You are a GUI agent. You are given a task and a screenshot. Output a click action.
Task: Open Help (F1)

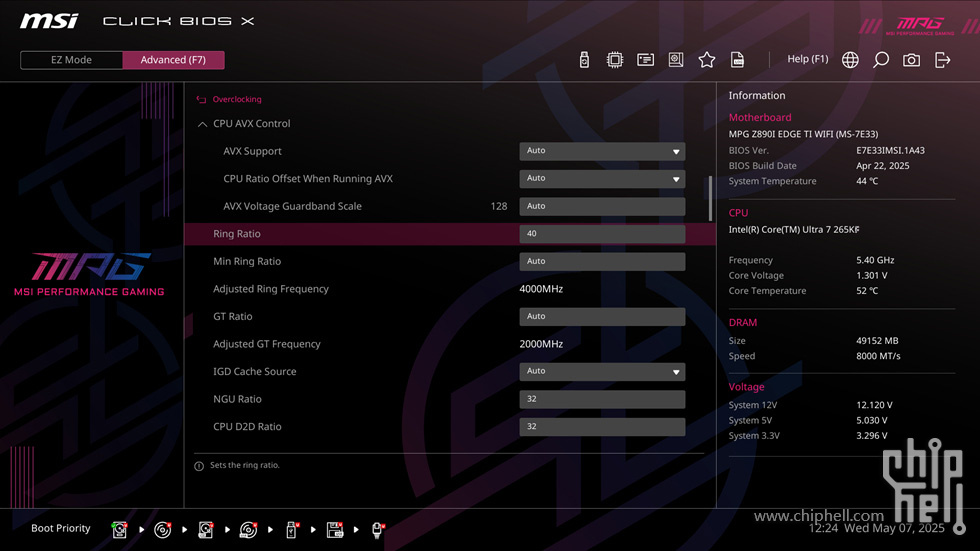(x=808, y=59)
